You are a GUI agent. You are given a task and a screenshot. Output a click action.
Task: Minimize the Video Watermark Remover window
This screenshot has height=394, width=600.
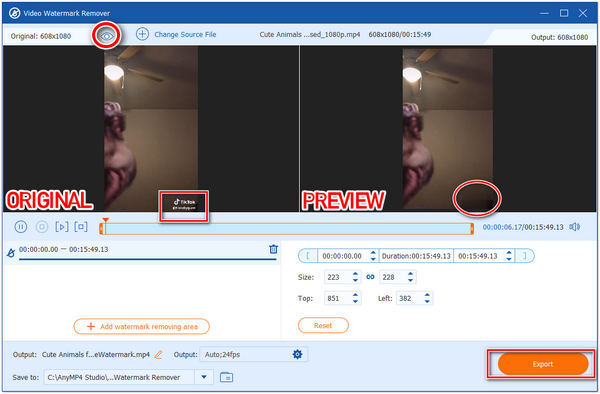tap(544, 13)
